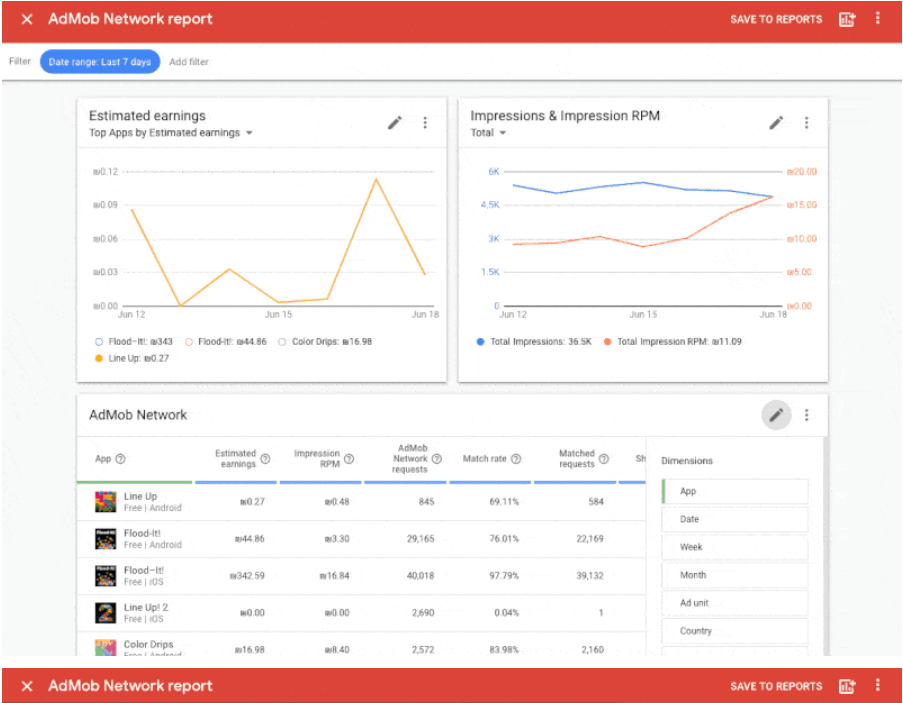Choose Country in the Dimensions list
Image resolution: width=903 pixels, height=703 pixels.
(735, 631)
